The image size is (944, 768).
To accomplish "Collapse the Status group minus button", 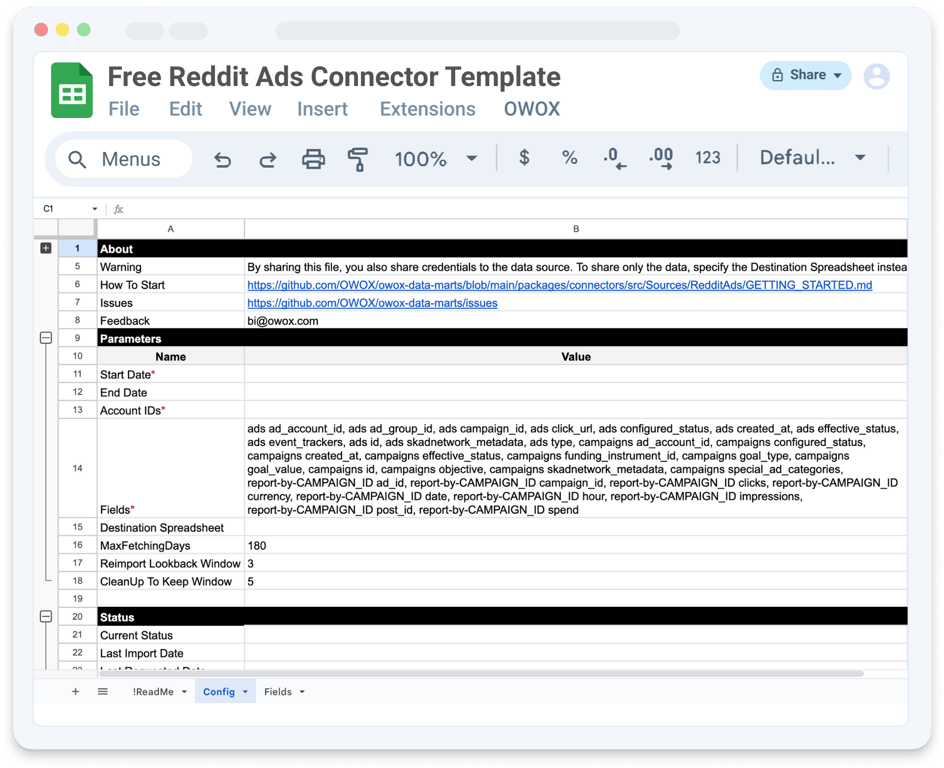I will tap(46, 616).
